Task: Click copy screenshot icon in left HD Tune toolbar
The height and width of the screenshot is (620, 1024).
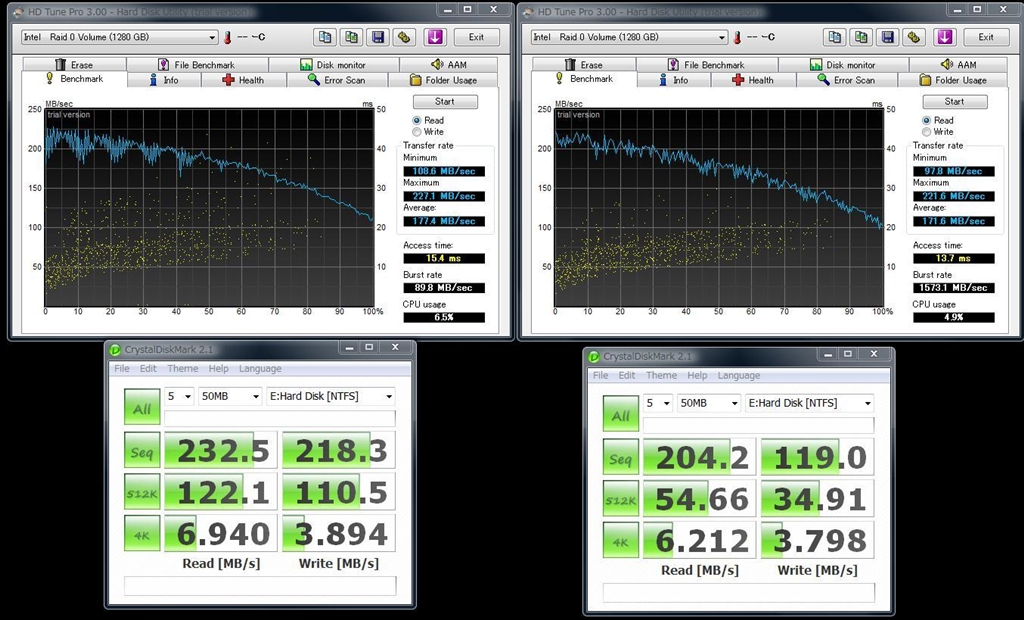Action: 351,37
